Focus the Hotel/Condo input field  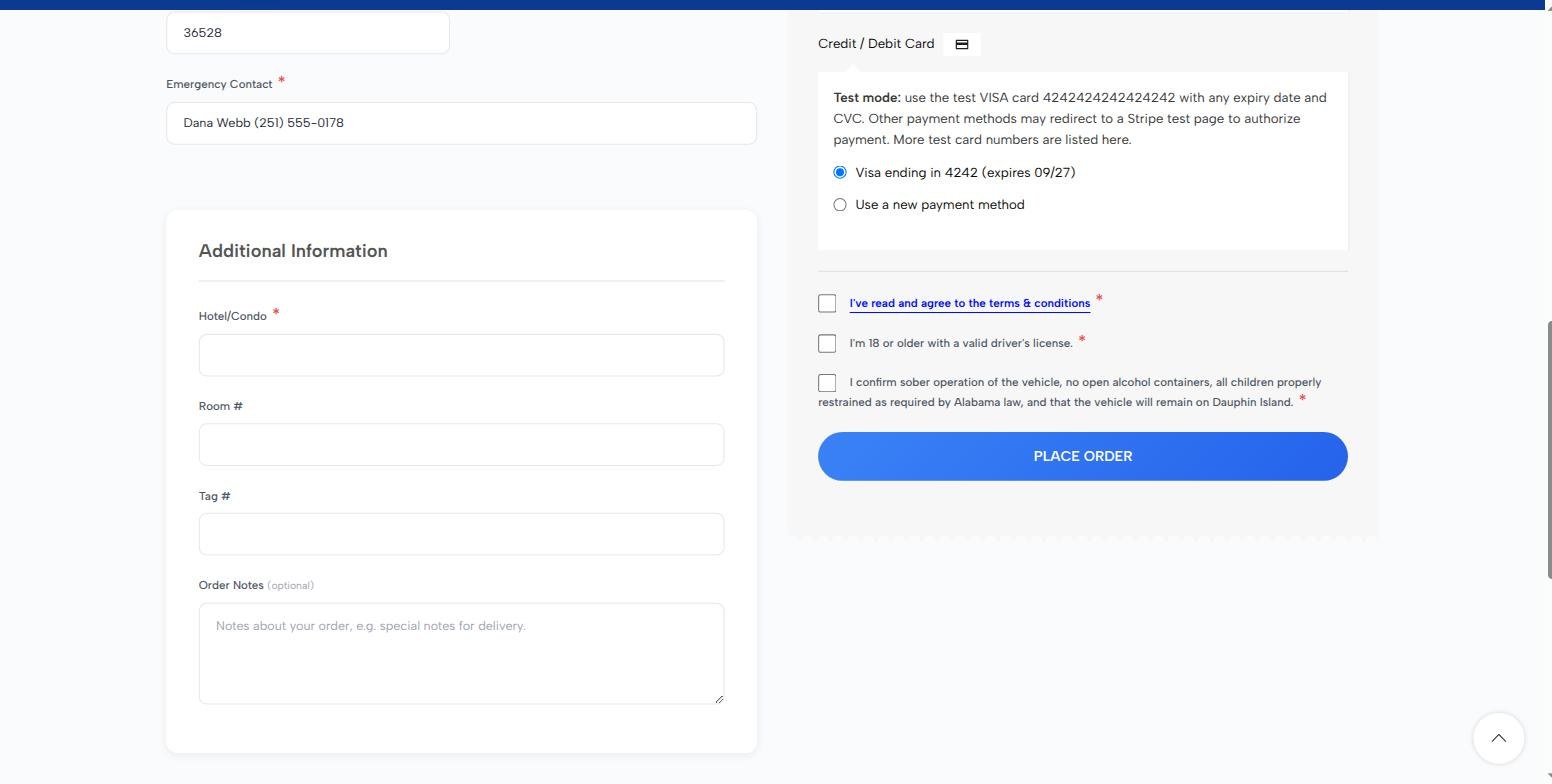coord(461,355)
